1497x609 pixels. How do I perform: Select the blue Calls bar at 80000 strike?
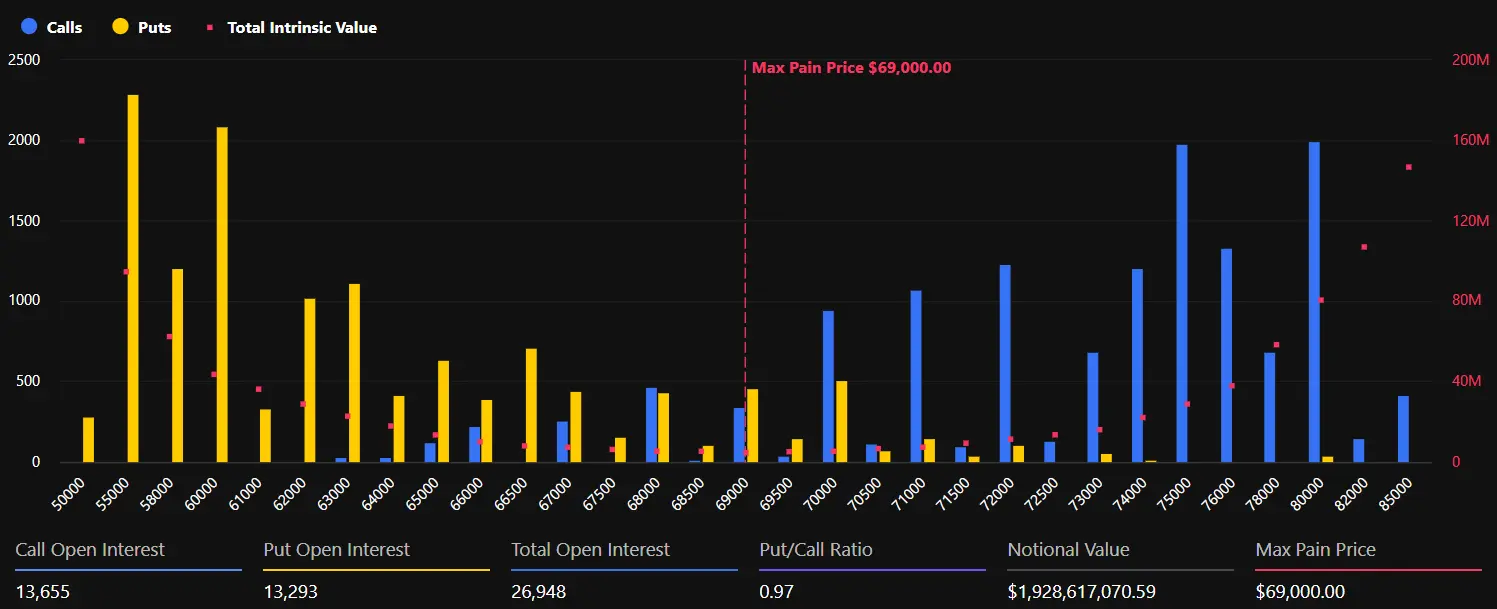click(x=1314, y=302)
